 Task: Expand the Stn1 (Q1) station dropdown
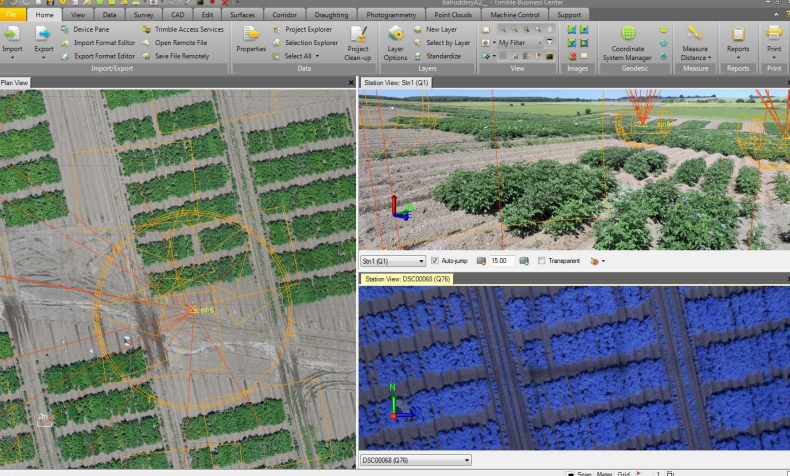pyautogui.click(x=420, y=261)
